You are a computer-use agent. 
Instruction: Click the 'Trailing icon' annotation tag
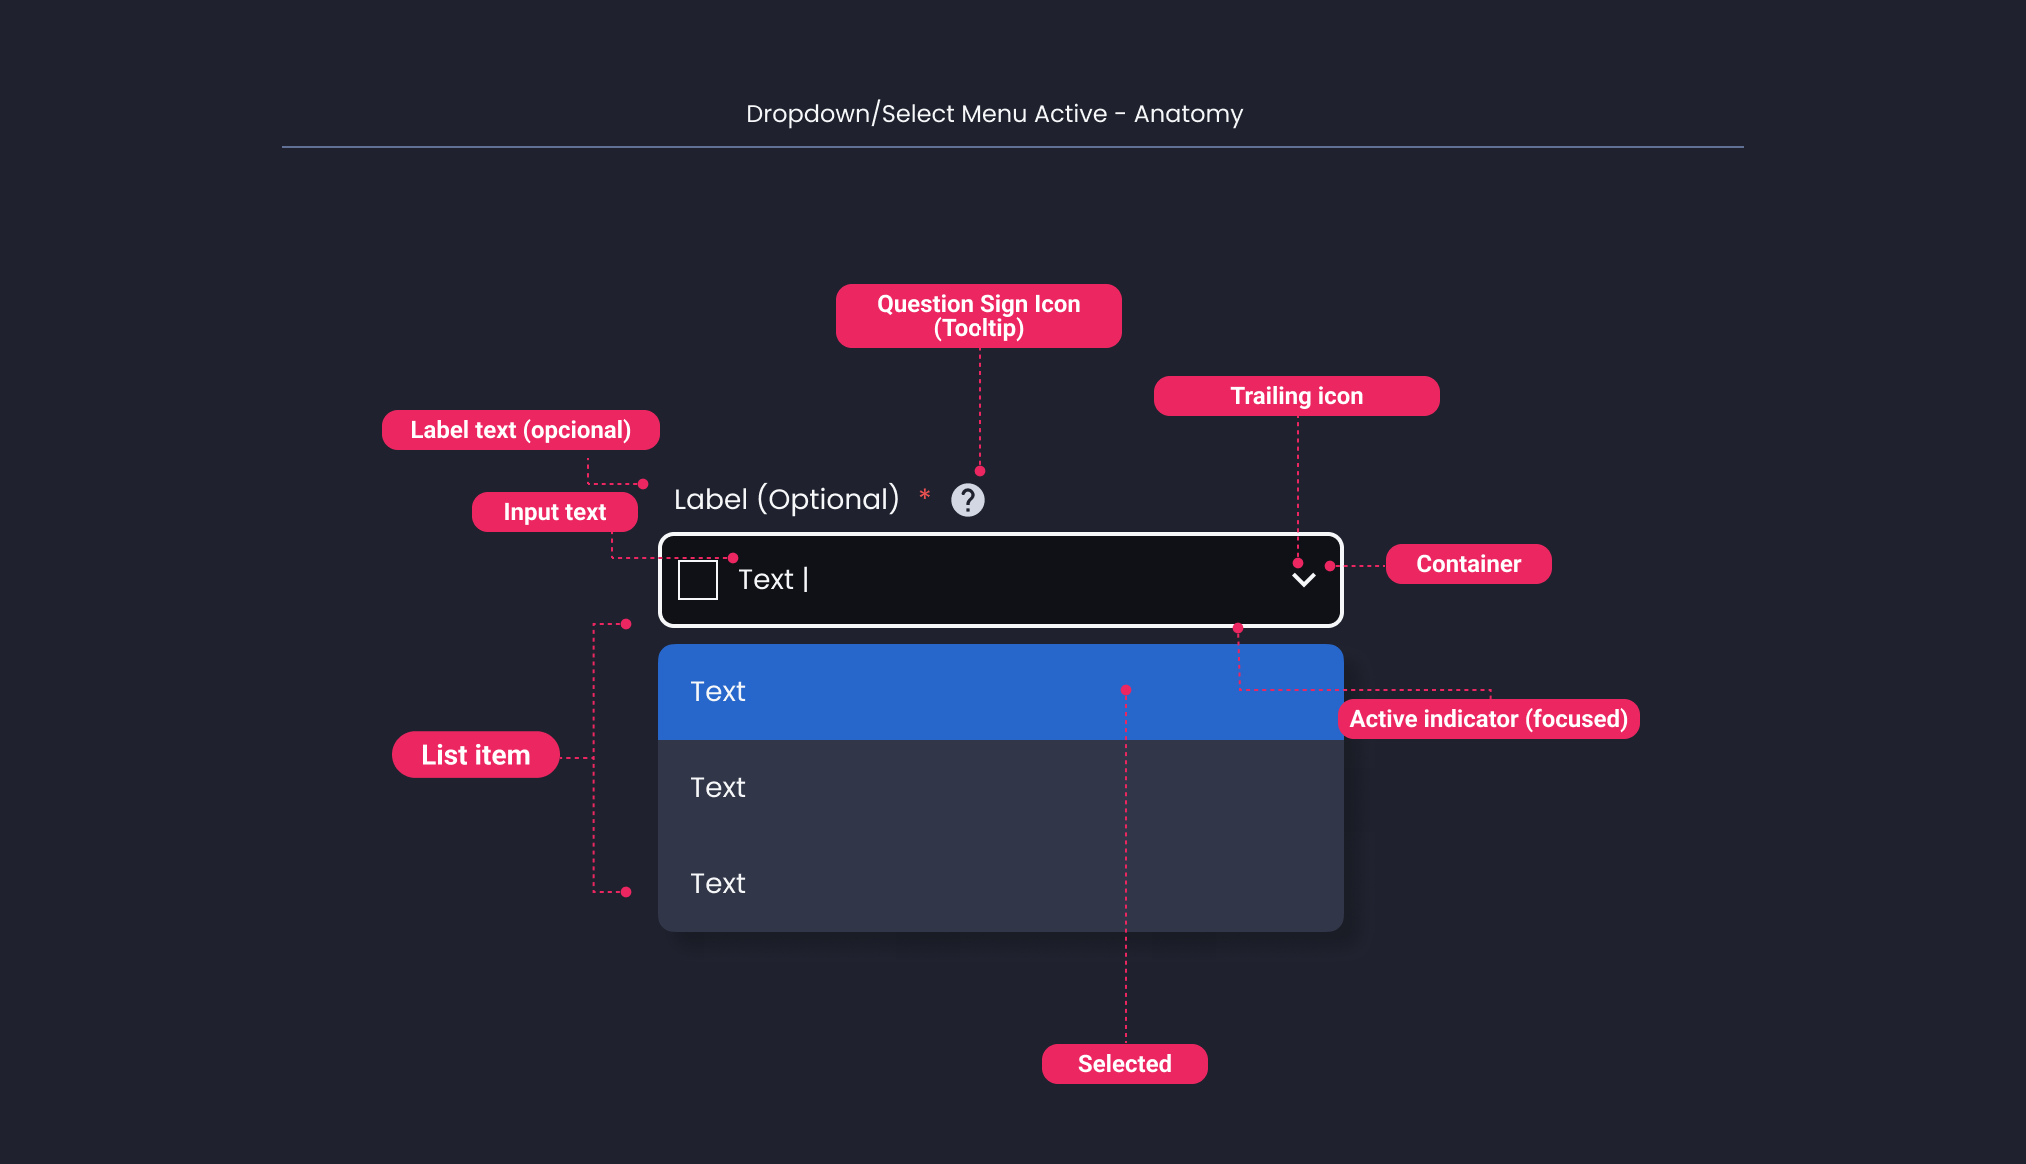pos(1297,396)
